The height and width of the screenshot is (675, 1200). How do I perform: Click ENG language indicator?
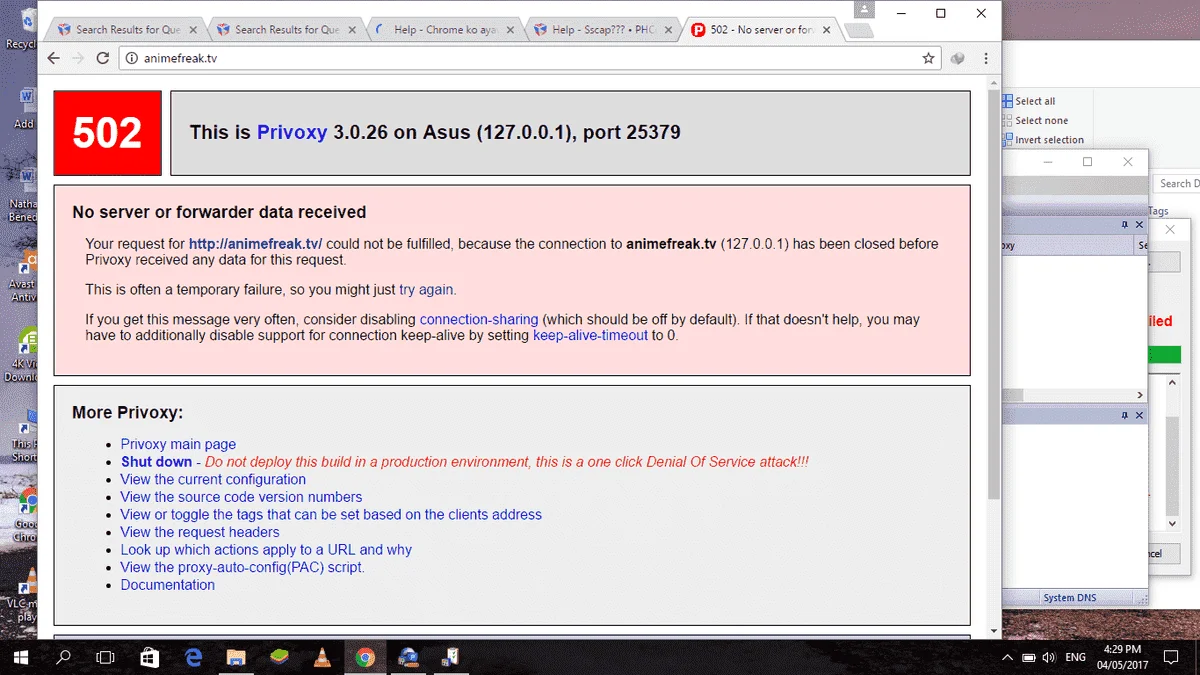click(x=1075, y=657)
